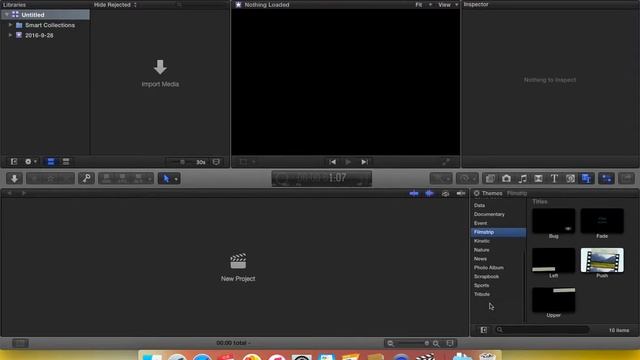
Task: Toggle snapping in timeline
Action: pos(461,193)
